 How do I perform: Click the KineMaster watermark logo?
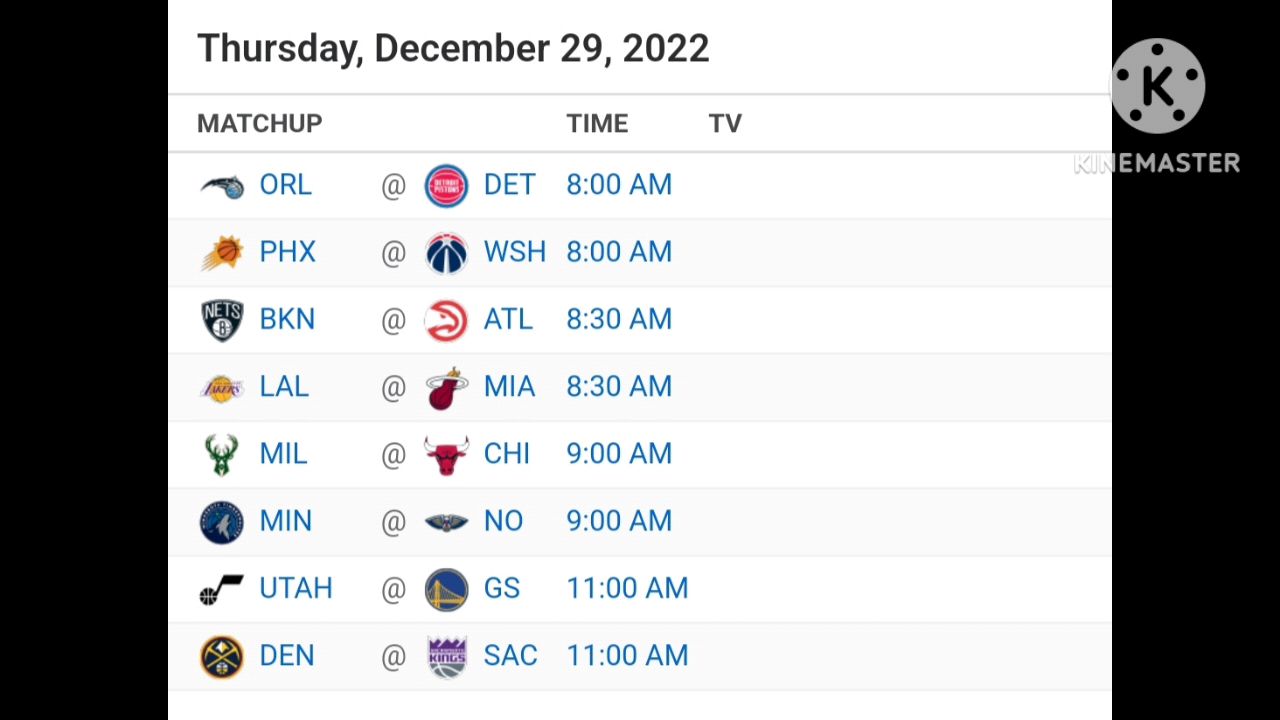point(1157,105)
